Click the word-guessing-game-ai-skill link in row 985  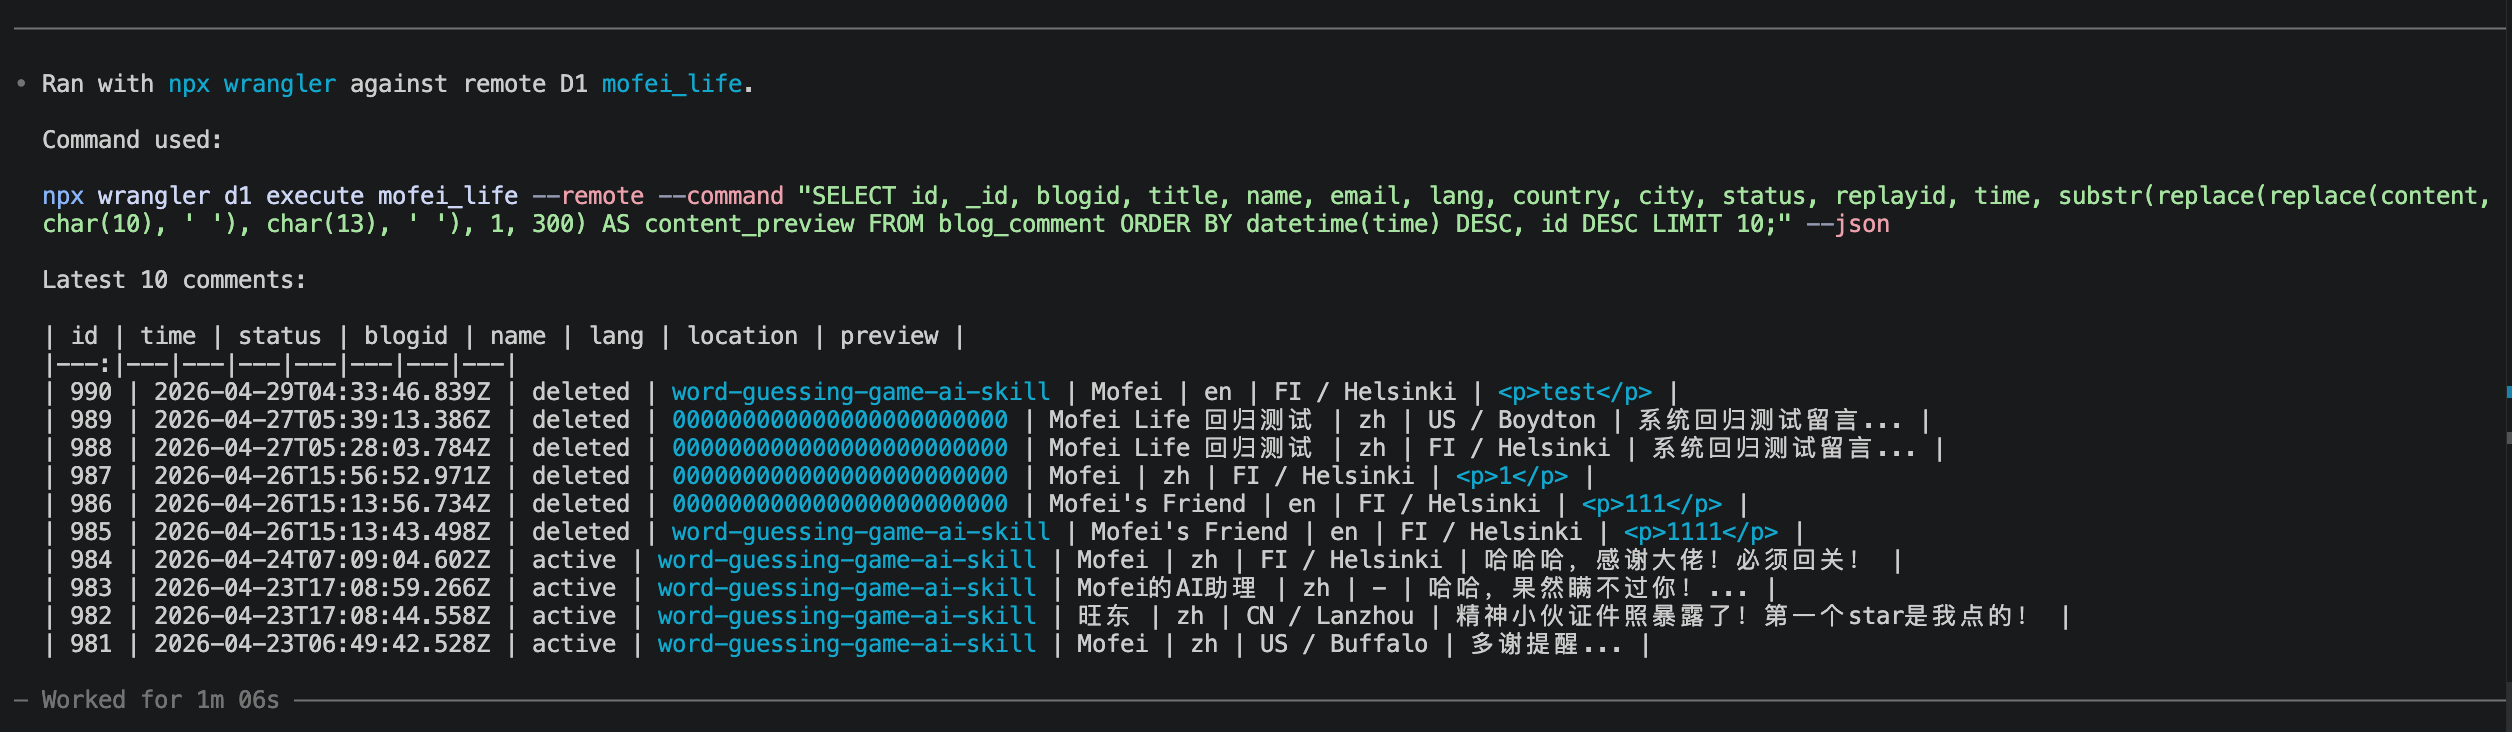coord(861,532)
